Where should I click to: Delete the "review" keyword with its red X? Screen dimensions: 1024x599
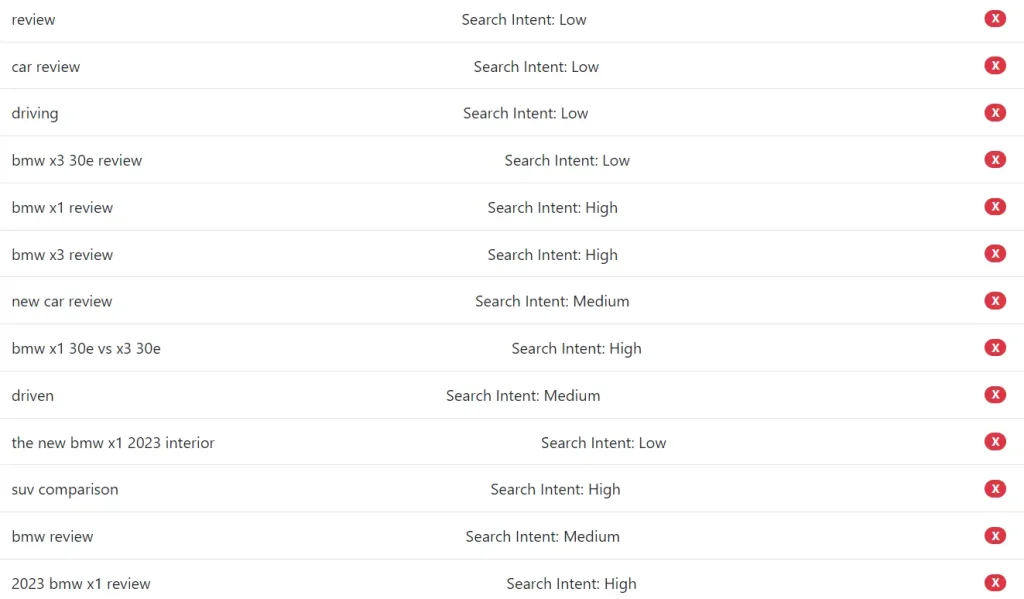point(995,18)
